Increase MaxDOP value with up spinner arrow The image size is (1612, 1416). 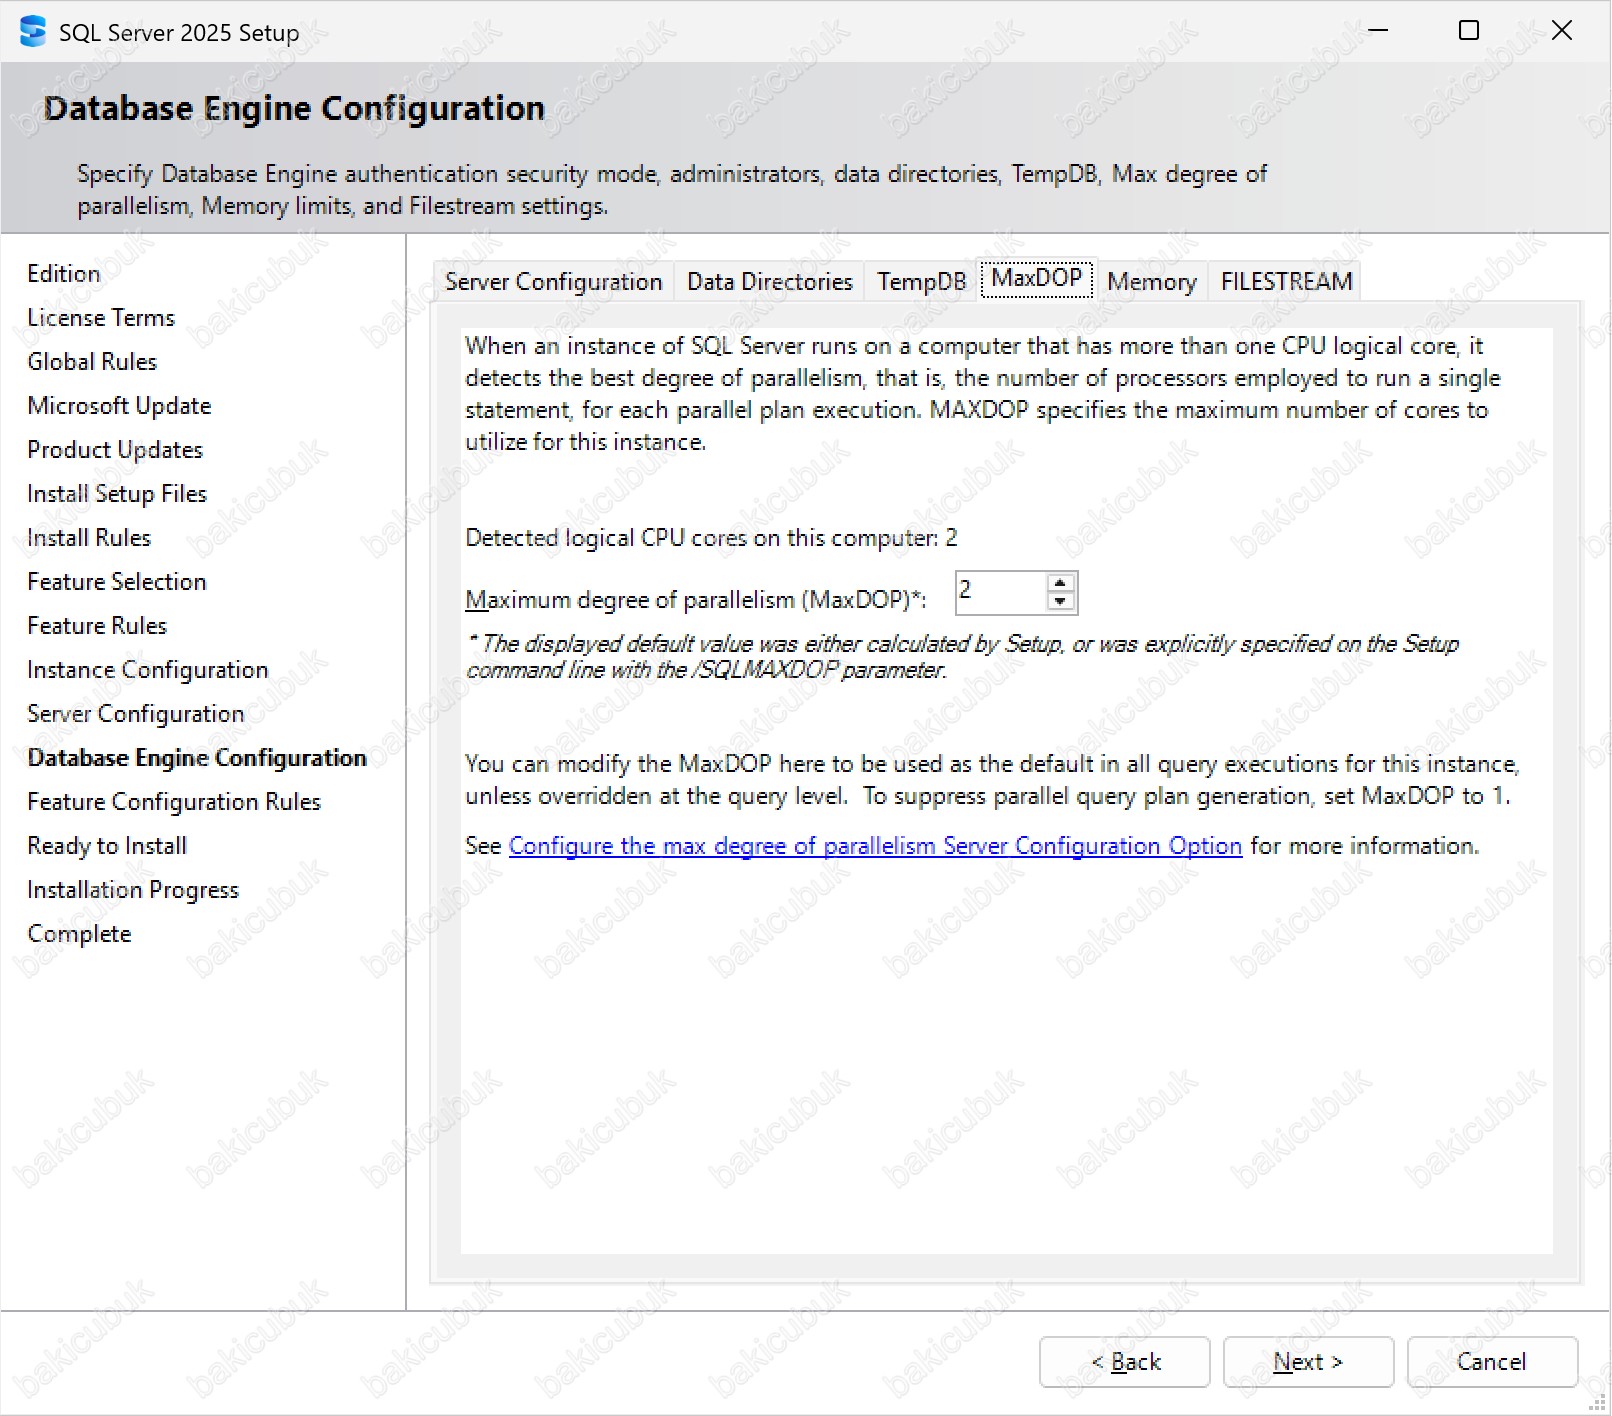pos(1060,583)
